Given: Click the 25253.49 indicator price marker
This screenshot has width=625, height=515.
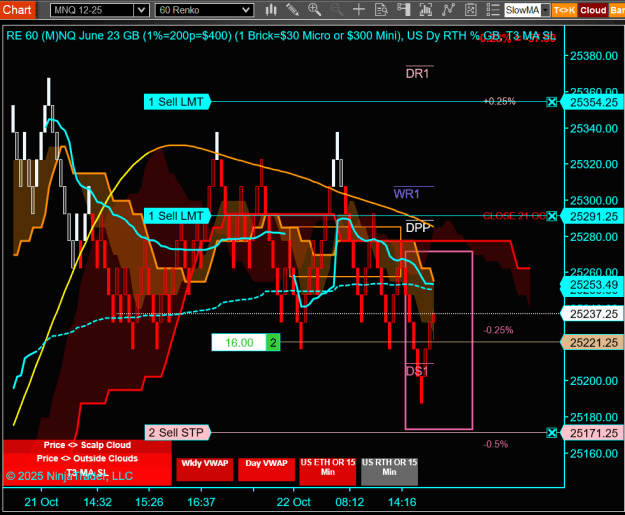Looking at the screenshot, I should coord(593,285).
